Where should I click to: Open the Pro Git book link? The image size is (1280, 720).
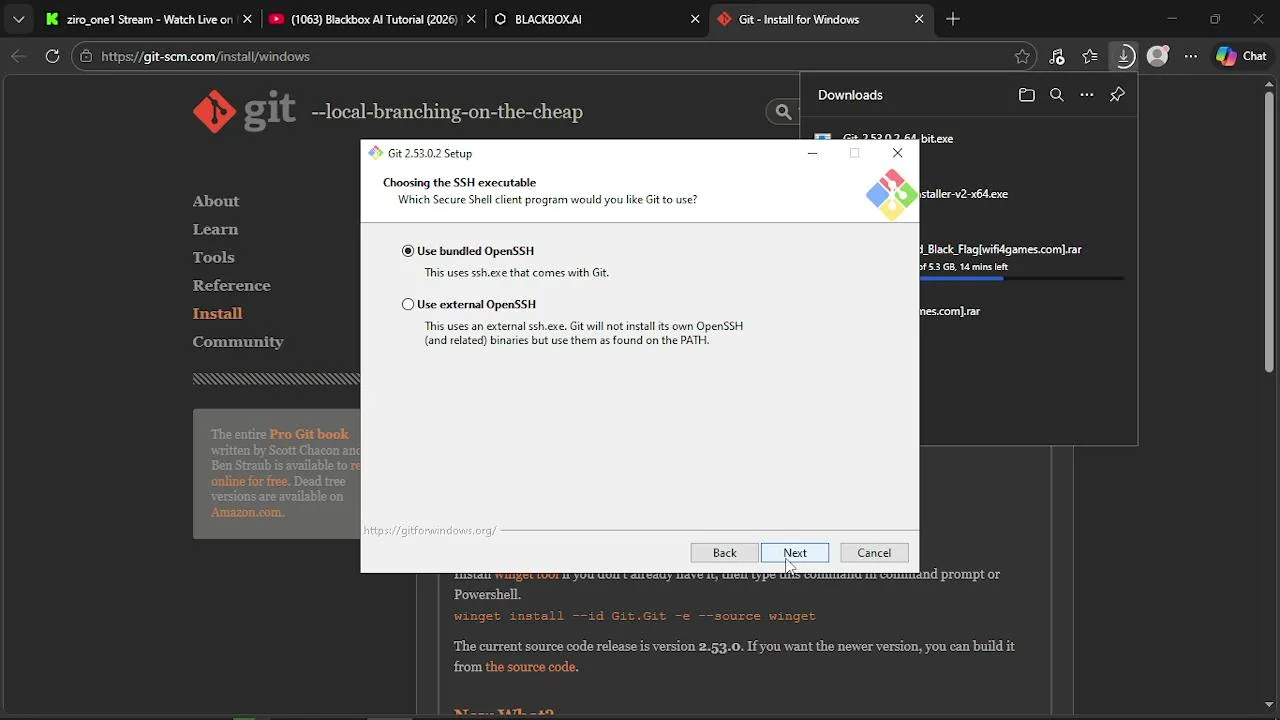pos(309,434)
